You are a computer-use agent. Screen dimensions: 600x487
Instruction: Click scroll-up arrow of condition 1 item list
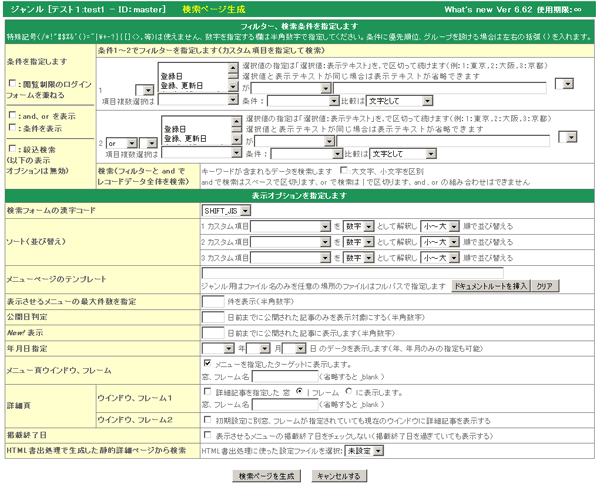(x=233, y=68)
